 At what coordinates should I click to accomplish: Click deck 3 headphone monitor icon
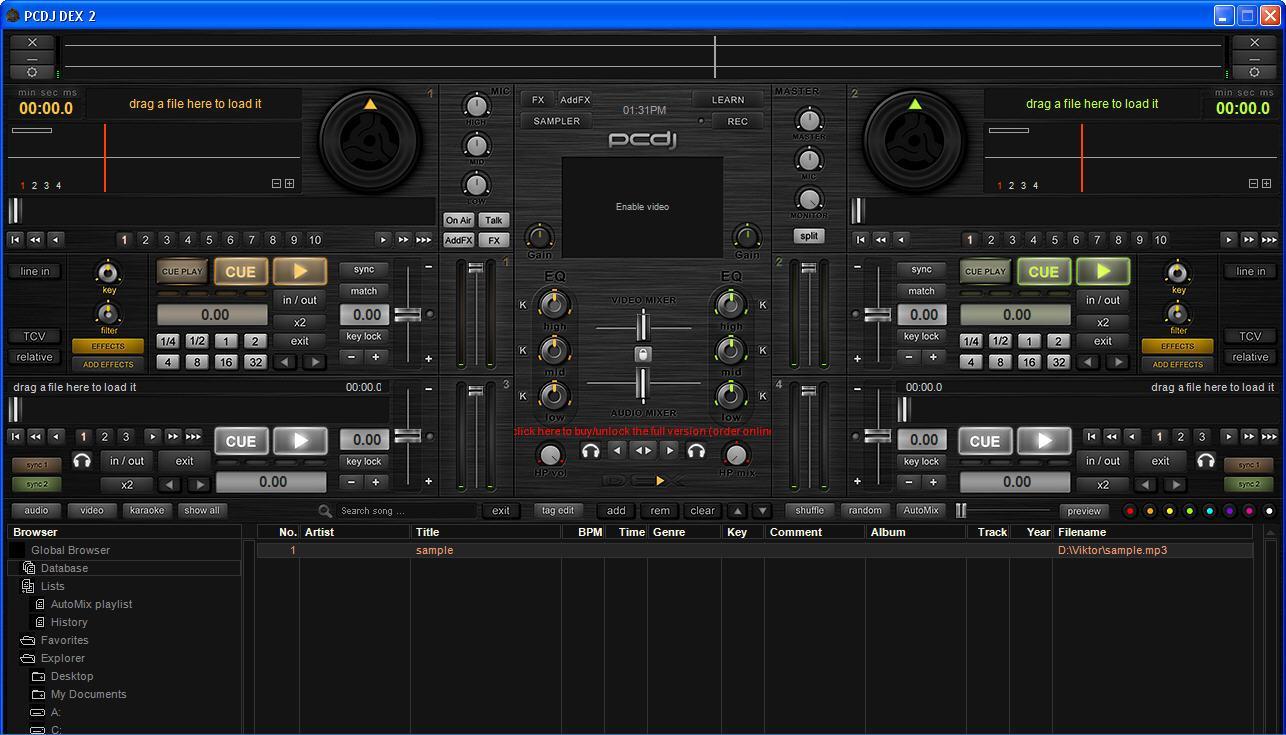coord(82,460)
